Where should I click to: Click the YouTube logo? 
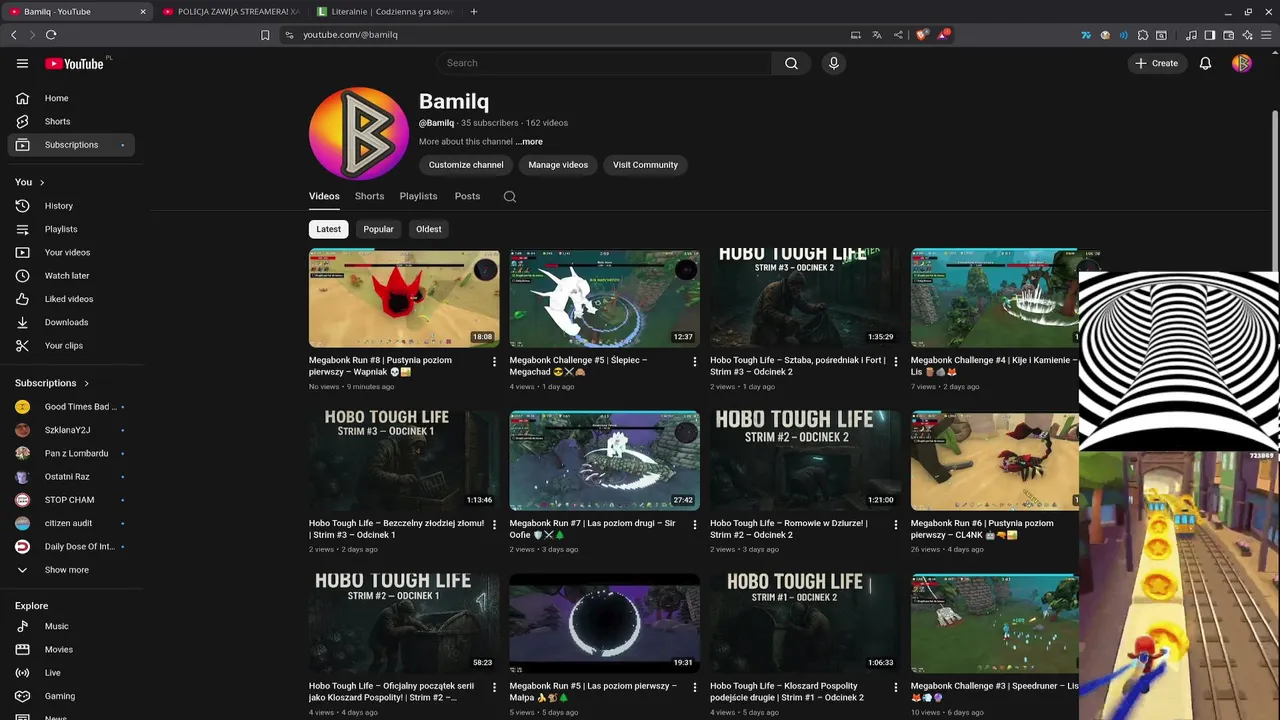pos(74,63)
